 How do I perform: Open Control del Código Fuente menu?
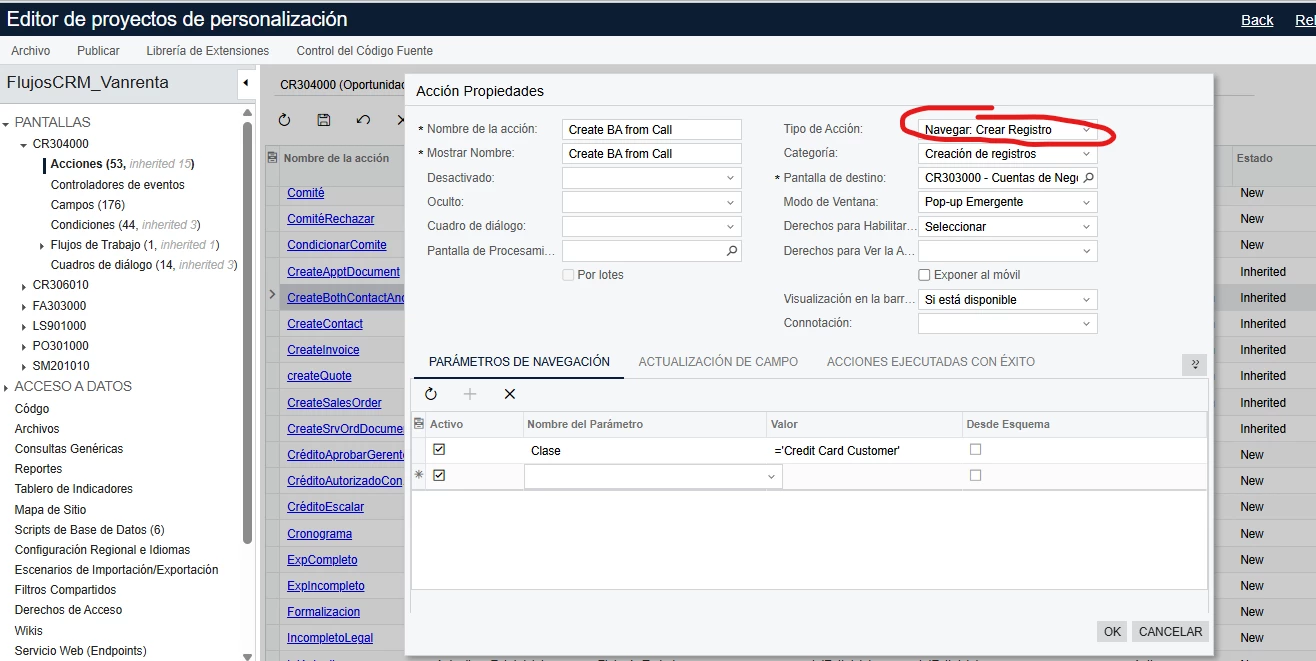pyautogui.click(x=365, y=51)
